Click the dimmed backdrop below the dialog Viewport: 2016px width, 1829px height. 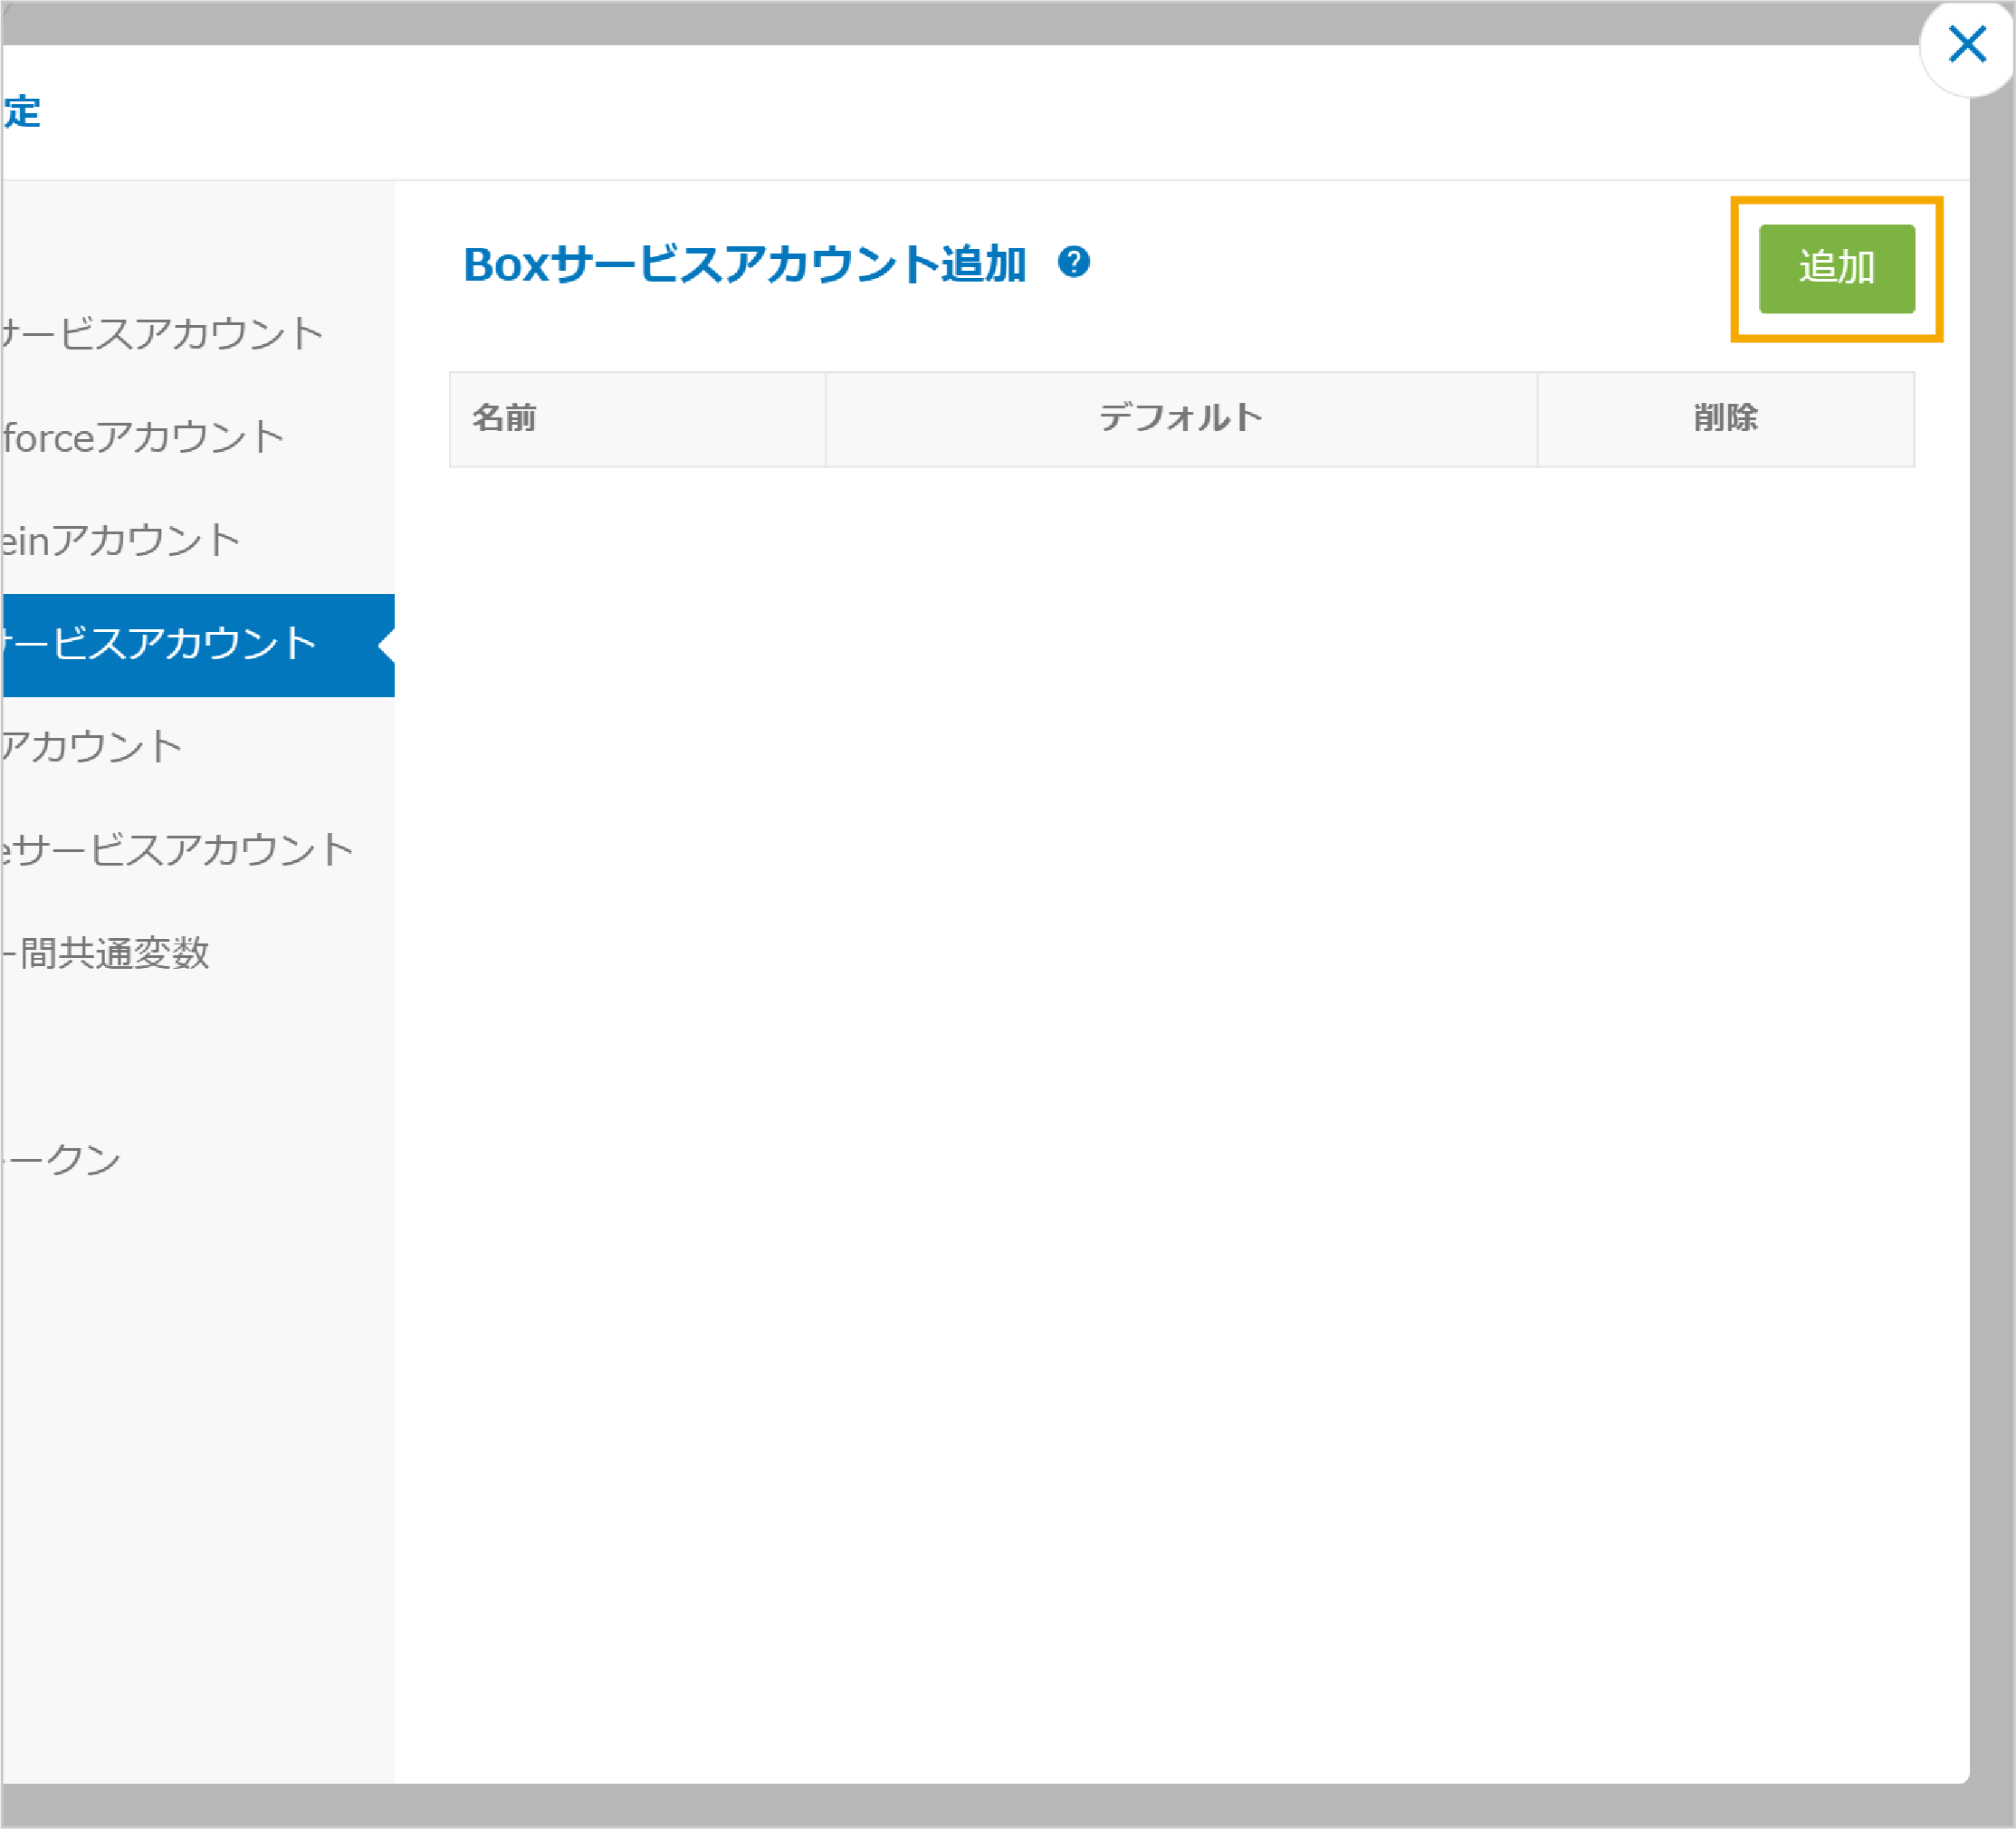tap(1000, 1807)
